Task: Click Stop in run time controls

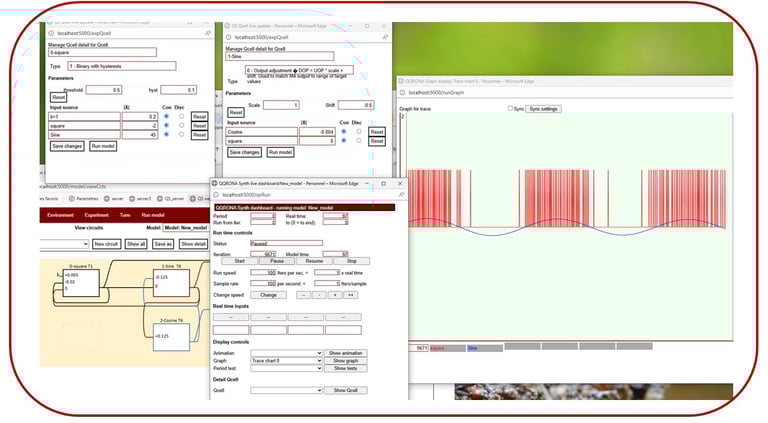Action: coord(352,261)
